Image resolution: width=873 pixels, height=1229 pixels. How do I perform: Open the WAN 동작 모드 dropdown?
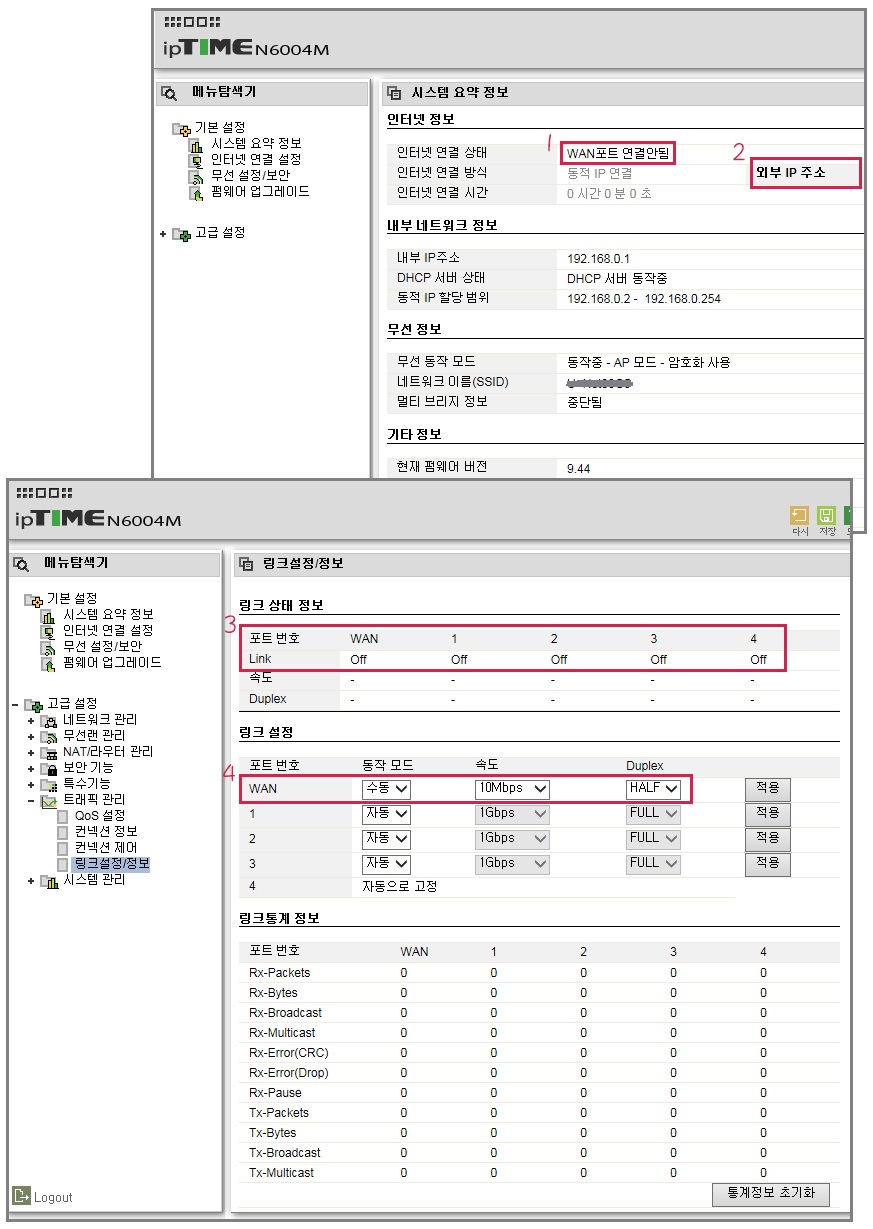386,789
